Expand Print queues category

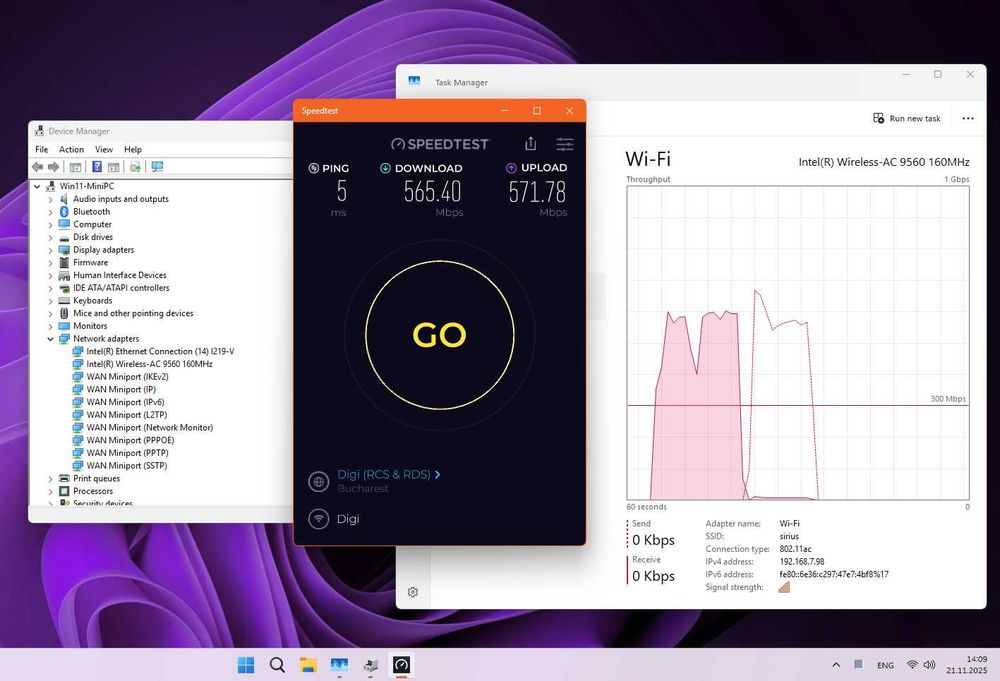tap(50, 479)
